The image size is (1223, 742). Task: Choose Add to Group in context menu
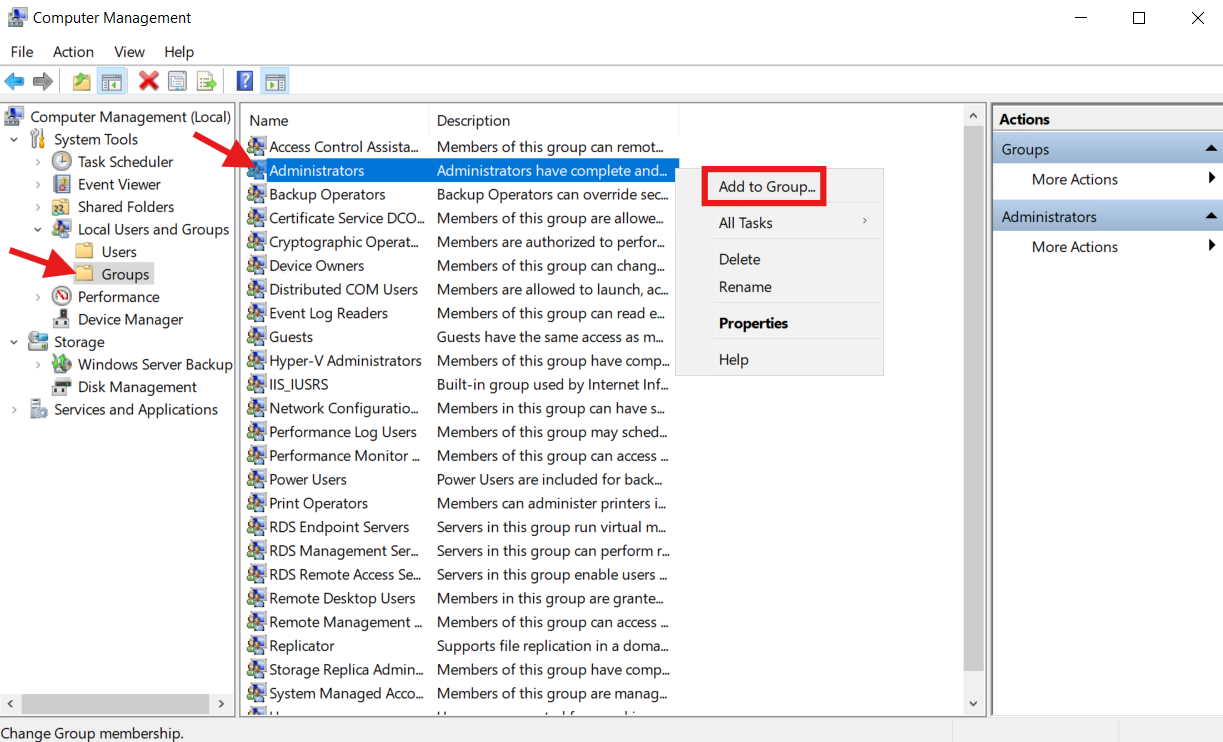pos(766,187)
